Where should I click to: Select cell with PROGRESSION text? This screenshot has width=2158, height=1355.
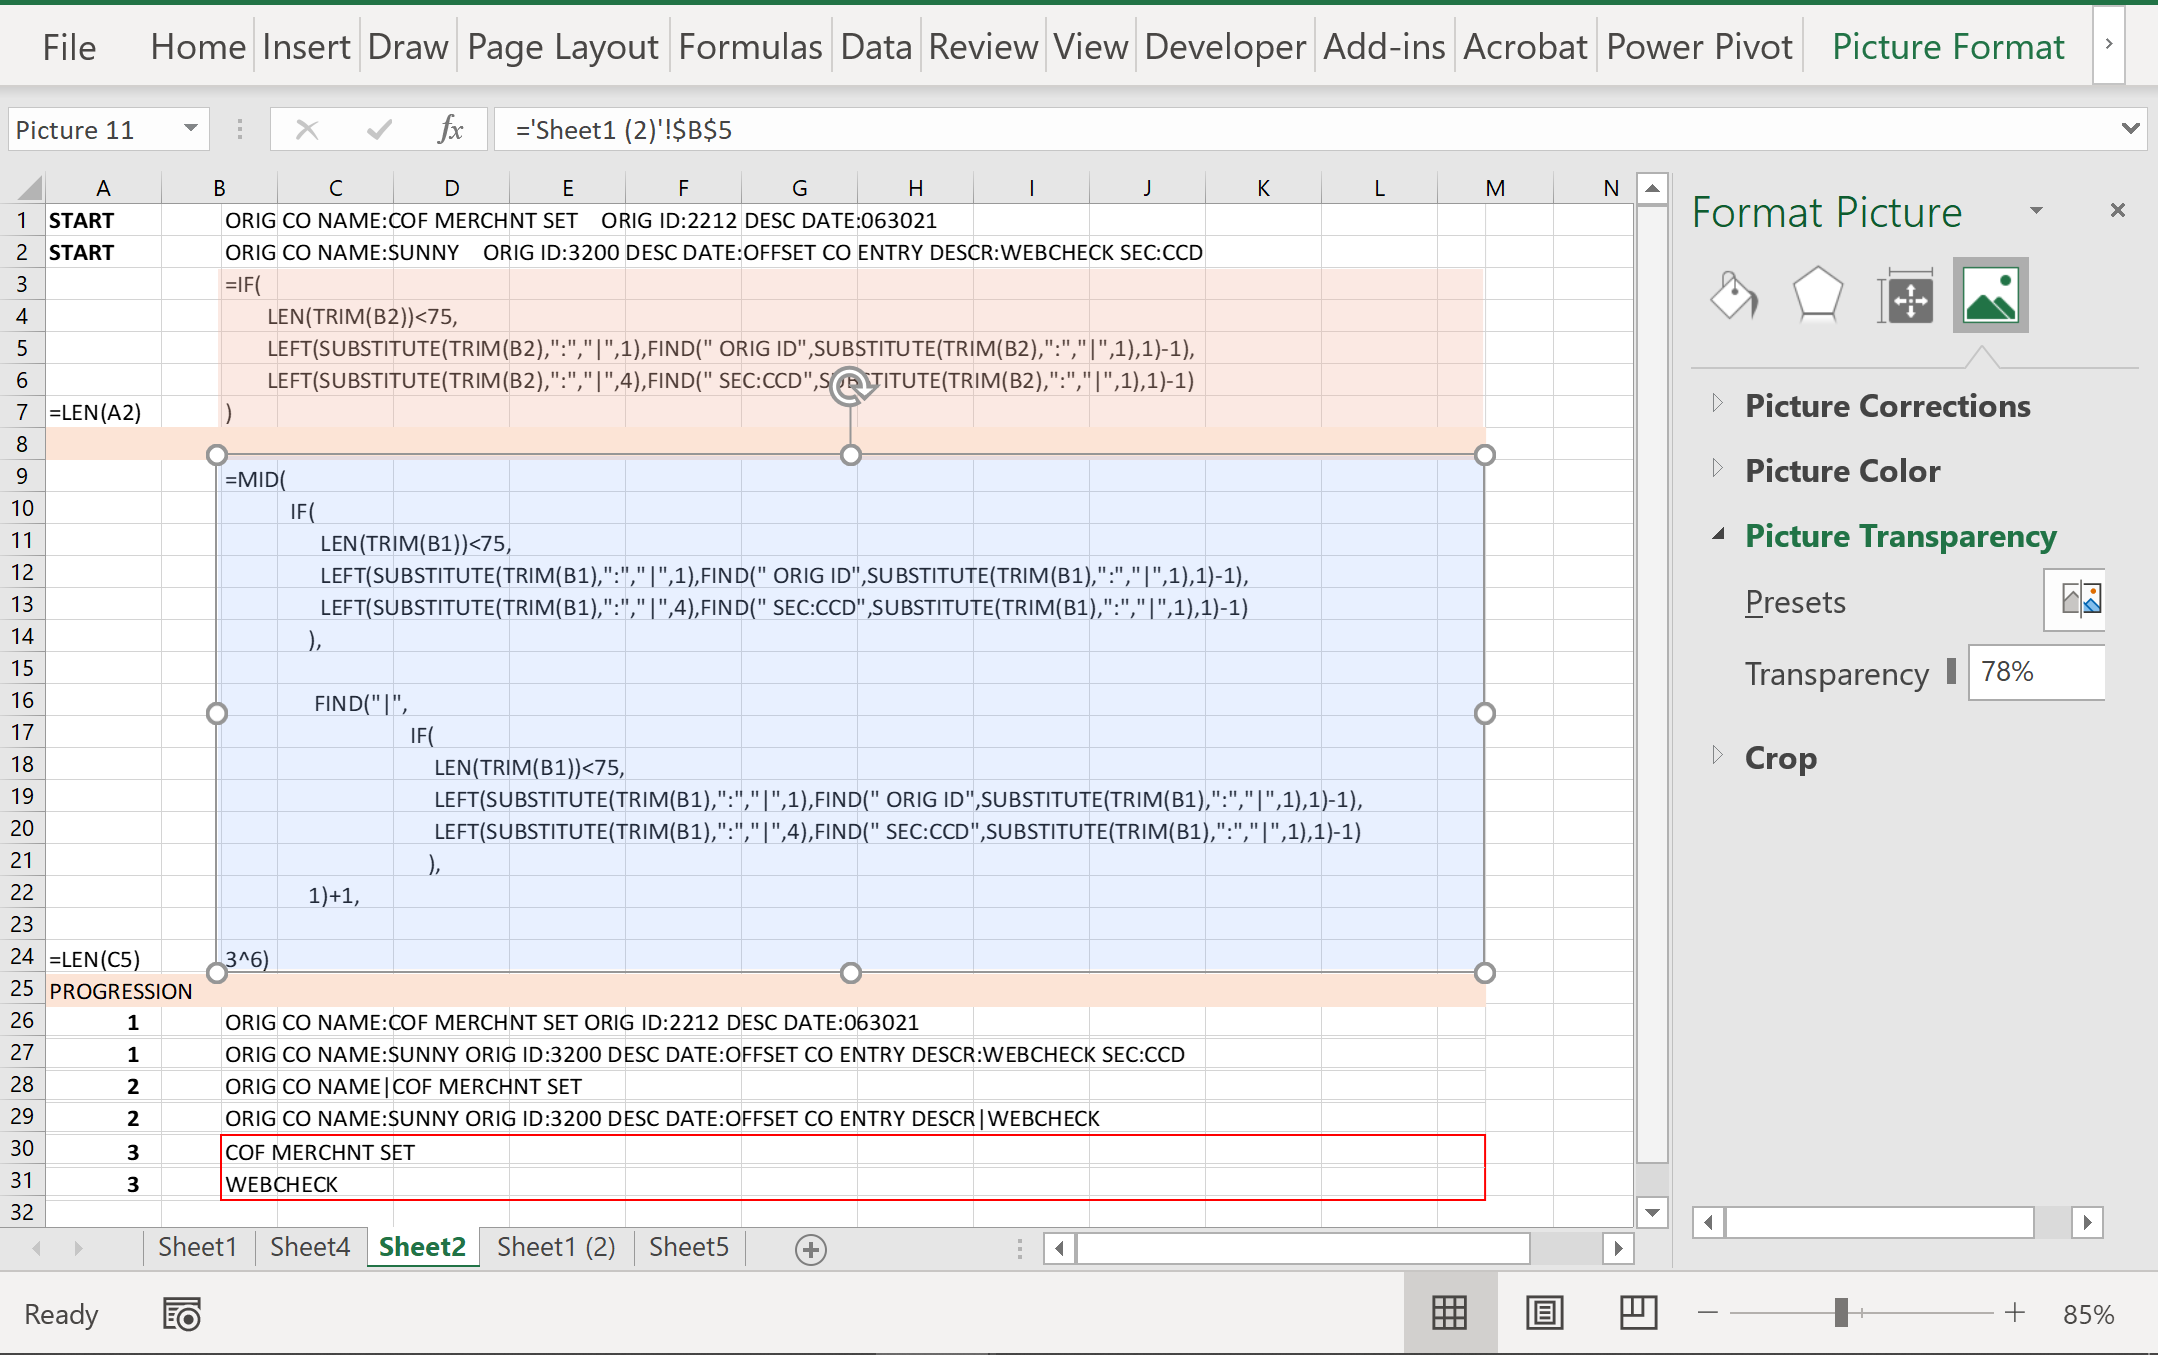pyautogui.click(x=103, y=990)
